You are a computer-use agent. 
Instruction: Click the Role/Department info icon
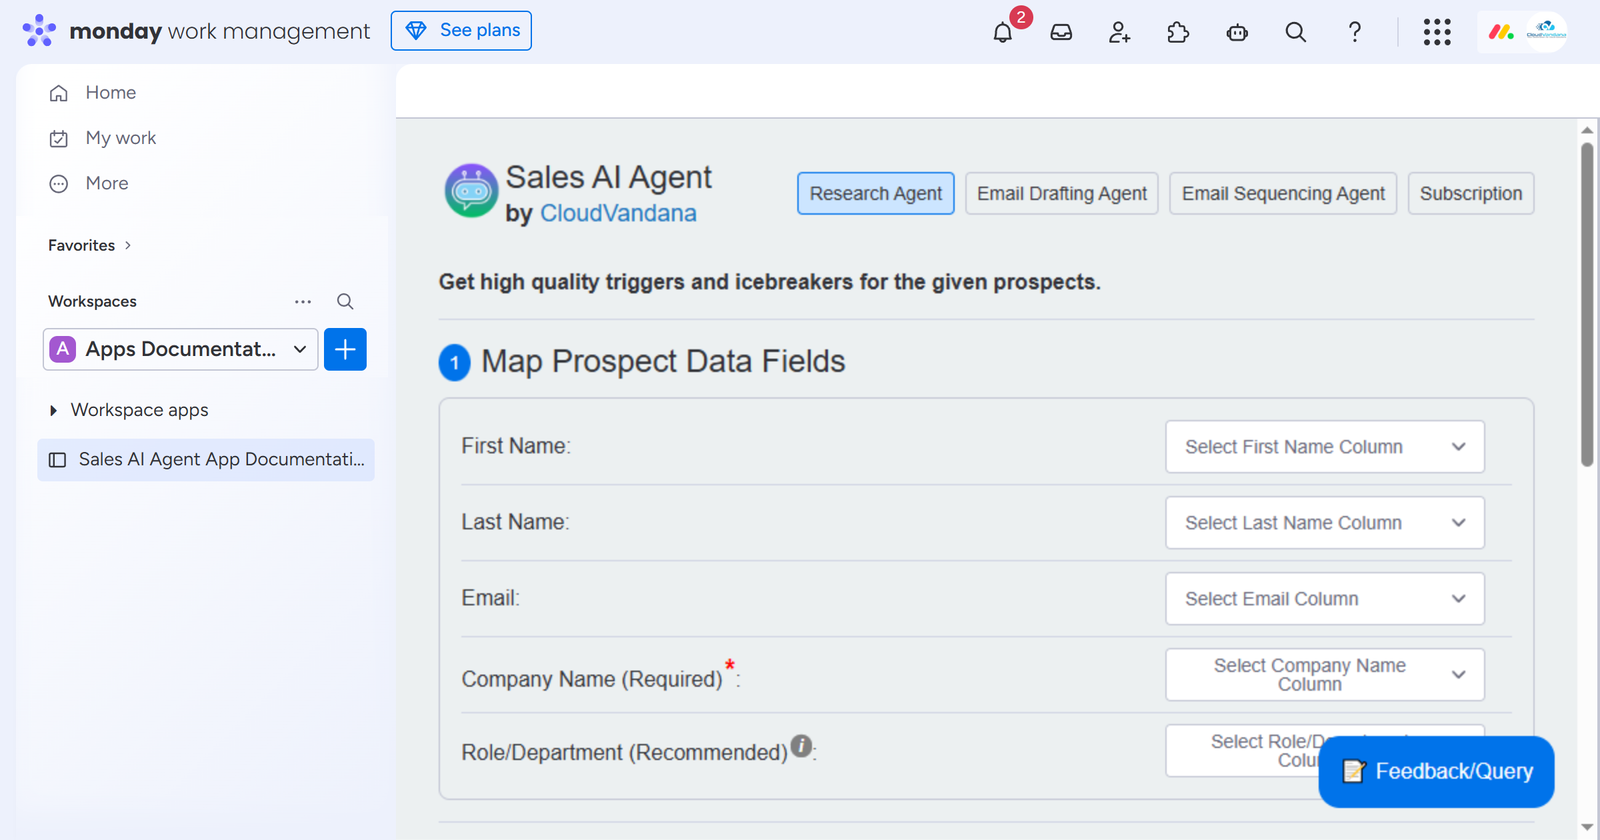click(x=801, y=745)
